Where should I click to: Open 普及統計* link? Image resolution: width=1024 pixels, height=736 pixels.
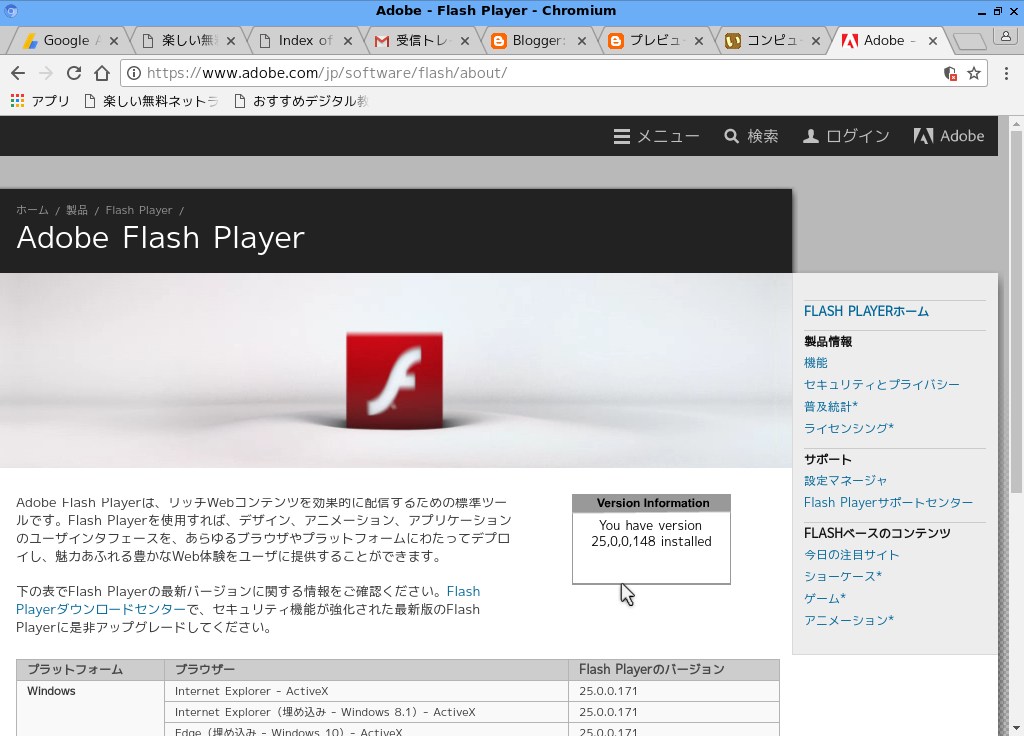tap(831, 406)
